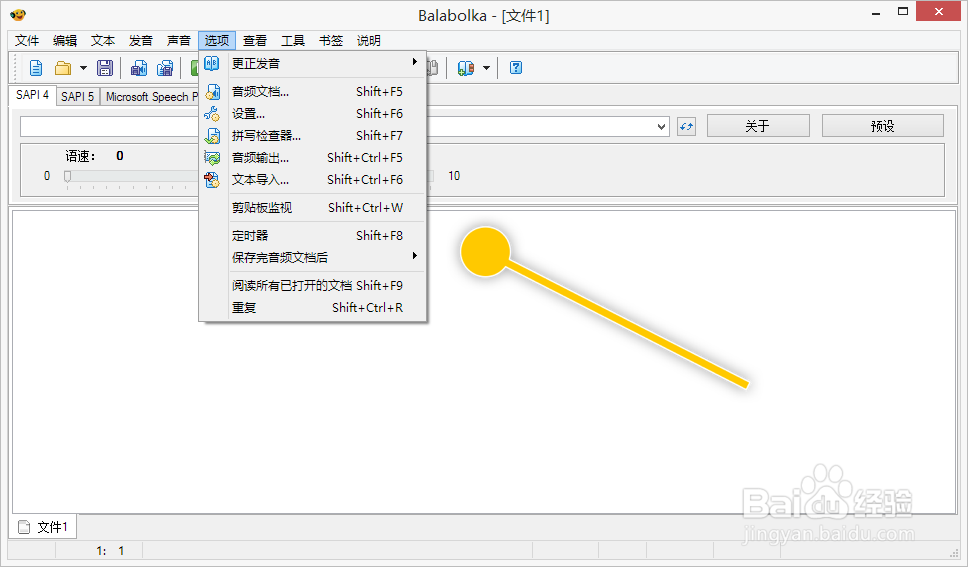Expand the arrow beside the bookmark icon
968x567 pixels.
point(486,68)
